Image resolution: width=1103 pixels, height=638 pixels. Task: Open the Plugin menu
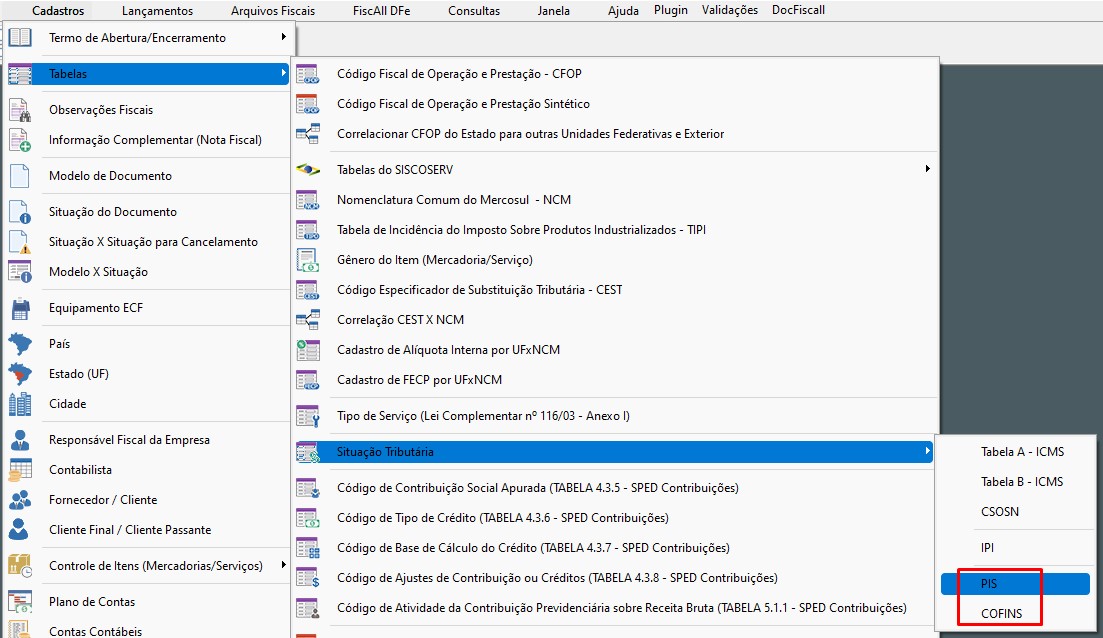tap(670, 10)
